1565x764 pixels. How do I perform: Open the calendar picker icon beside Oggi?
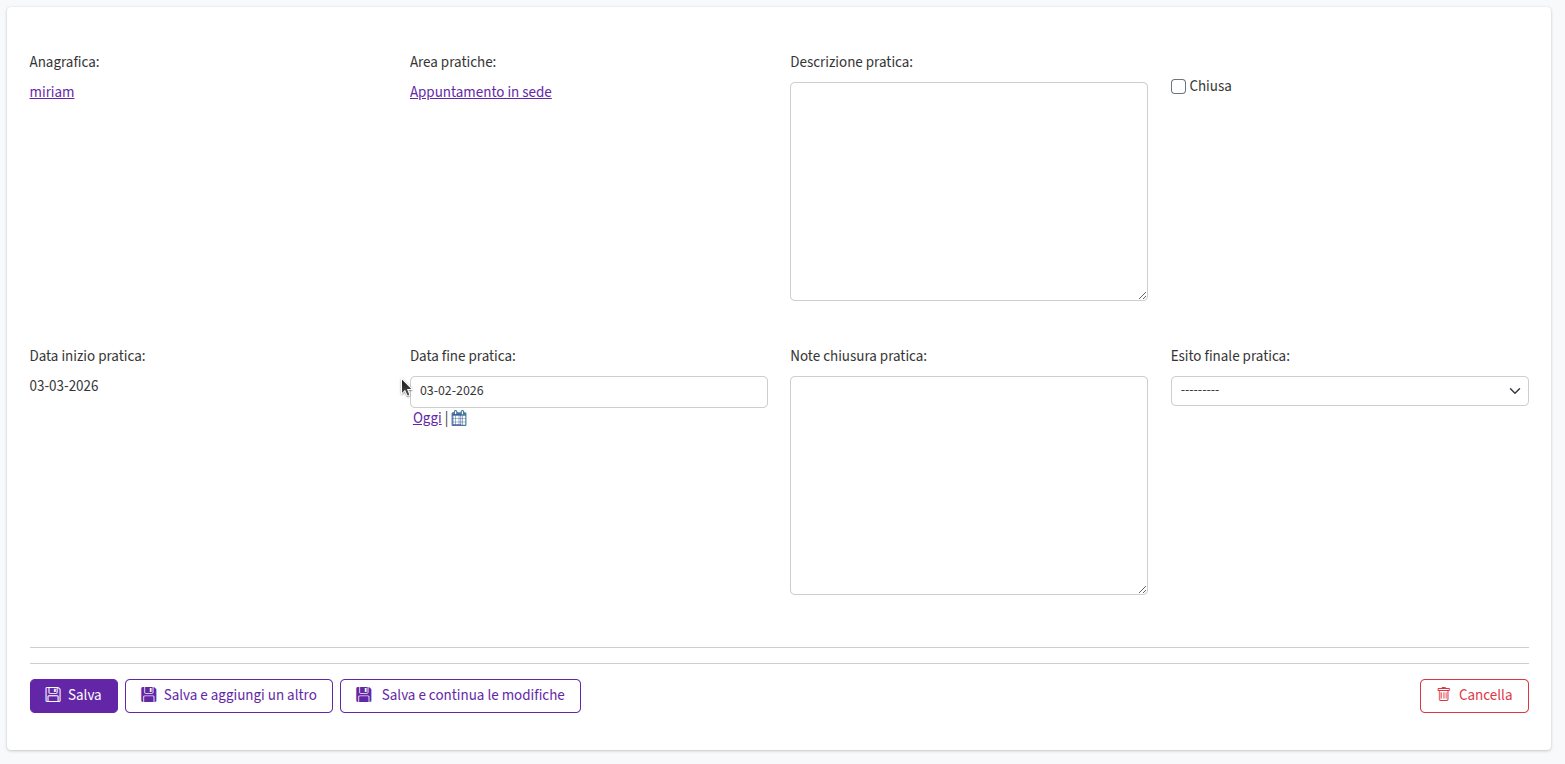tap(459, 419)
